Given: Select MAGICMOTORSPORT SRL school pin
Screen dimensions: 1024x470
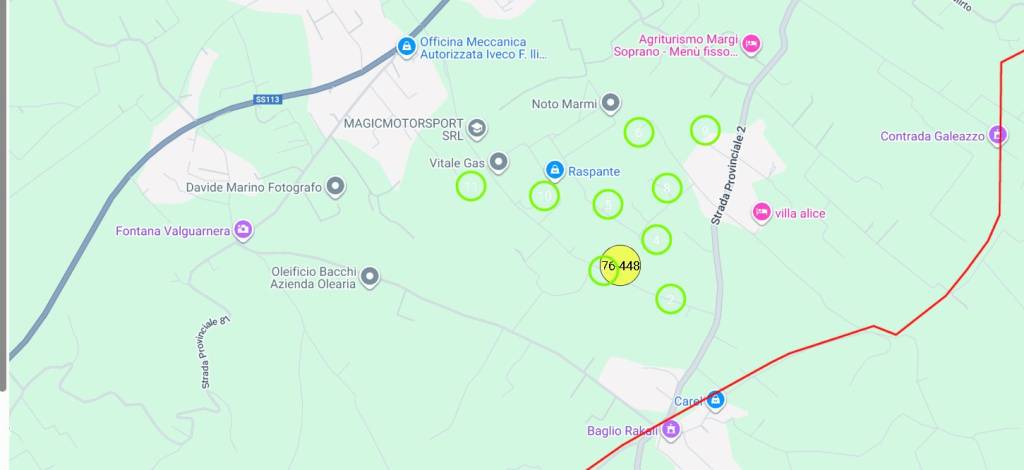Looking at the screenshot, I should tap(477, 129).
